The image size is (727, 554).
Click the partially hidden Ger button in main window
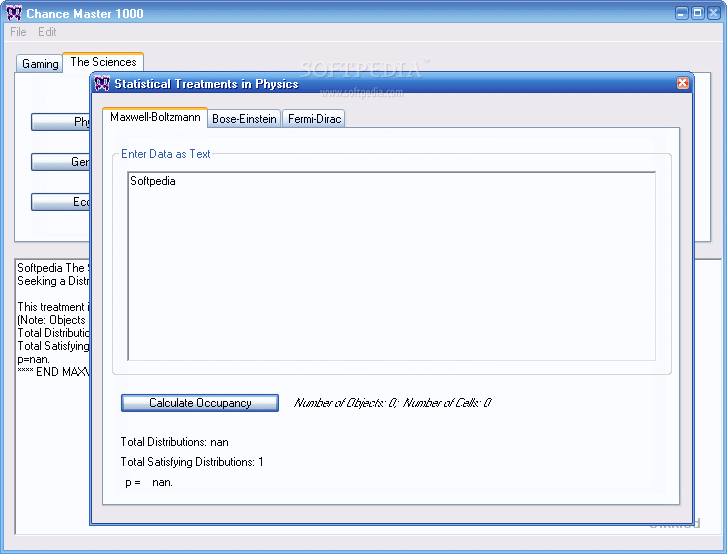pyautogui.click(x=60, y=162)
